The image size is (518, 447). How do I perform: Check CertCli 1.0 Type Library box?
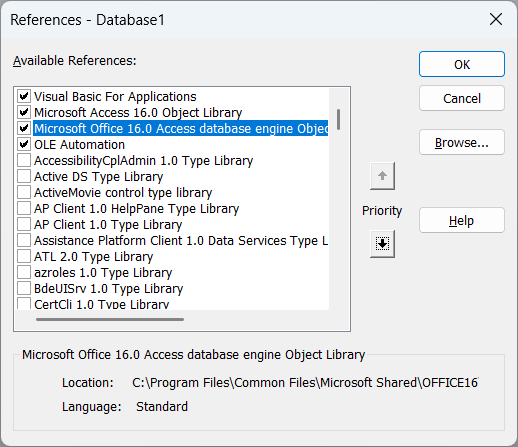[24, 304]
